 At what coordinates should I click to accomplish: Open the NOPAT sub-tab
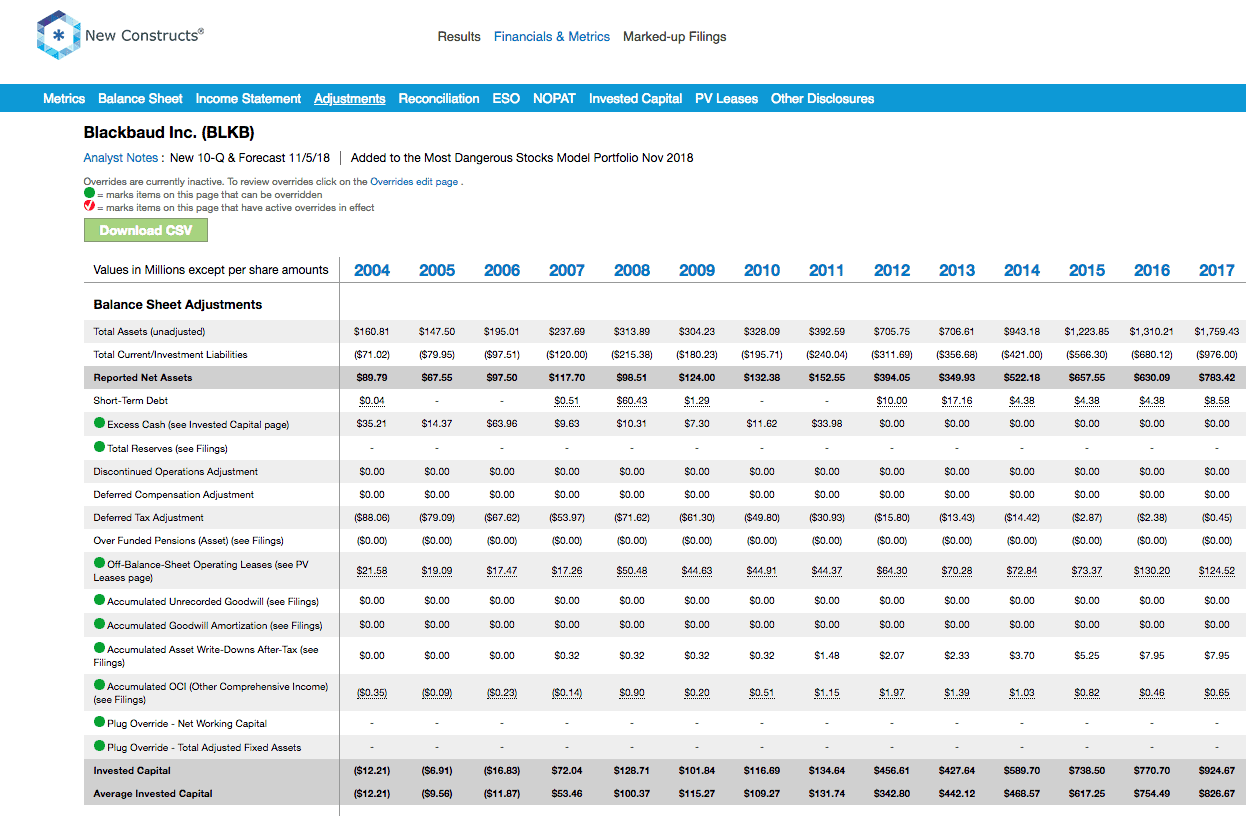[x=554, y=98]
